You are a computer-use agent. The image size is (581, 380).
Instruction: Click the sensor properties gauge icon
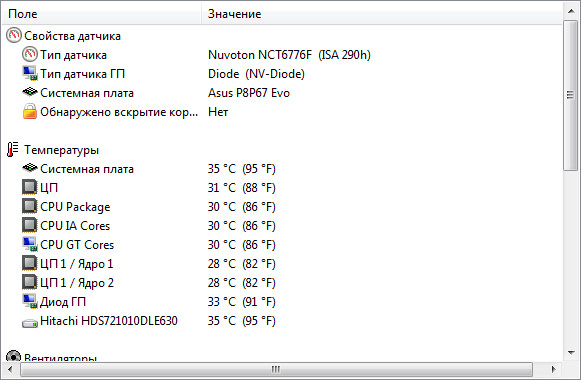13,36
